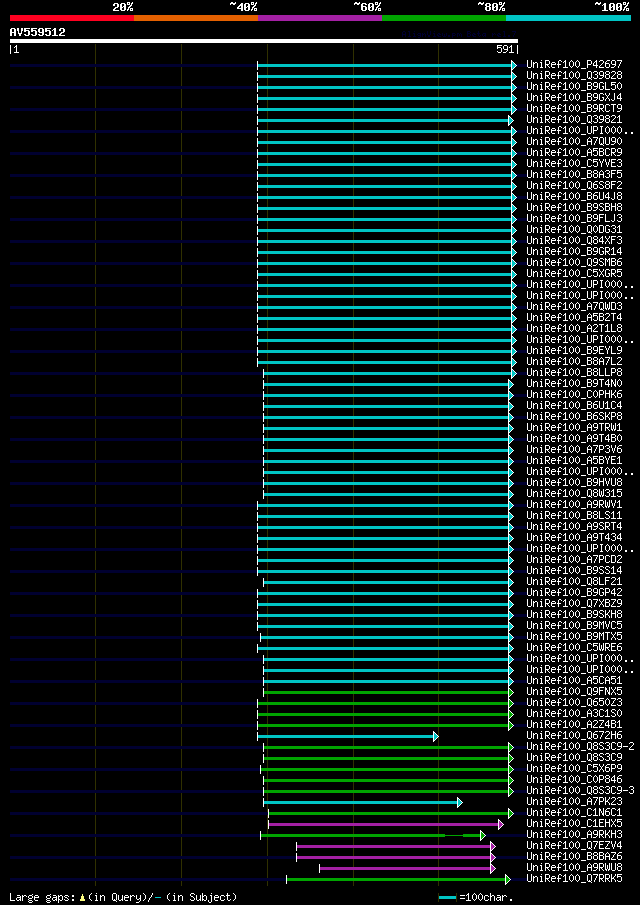The image size is (640, 905).
Task: Click the short cyan bar for Q672H6
Action: pos(348,736)
